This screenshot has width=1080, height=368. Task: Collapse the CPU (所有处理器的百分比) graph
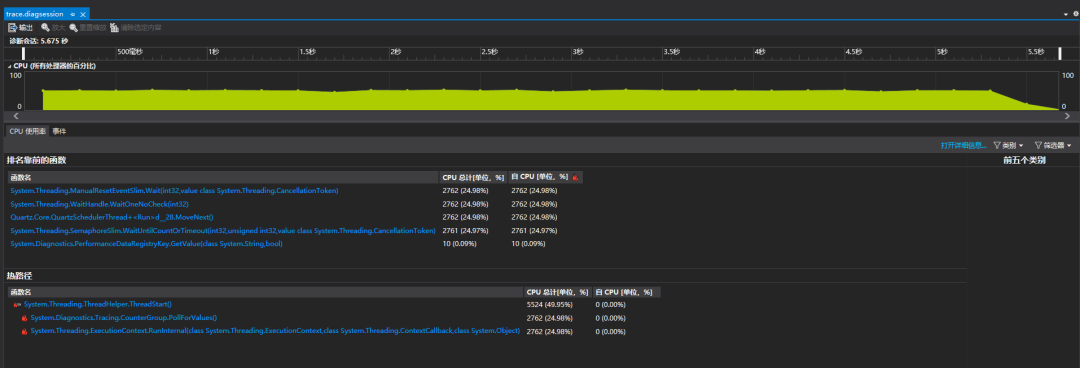point(10,65)
